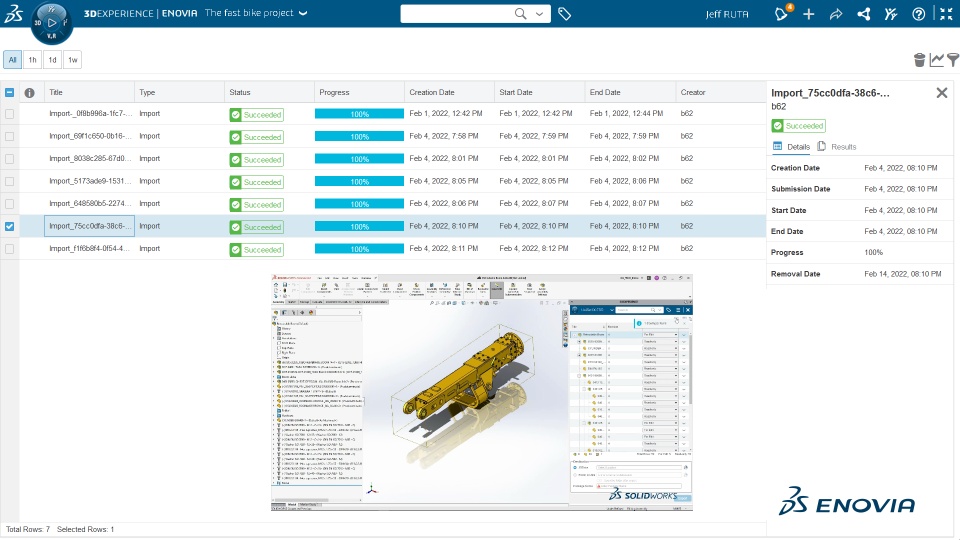The width and height of the screenshot is (960, 540).
Task: Click the plus add icon
Action: (809, 14)
